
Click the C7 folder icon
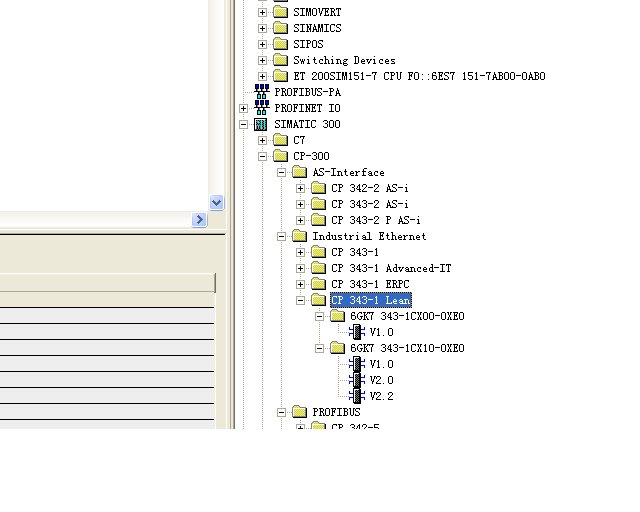[280, 140]
